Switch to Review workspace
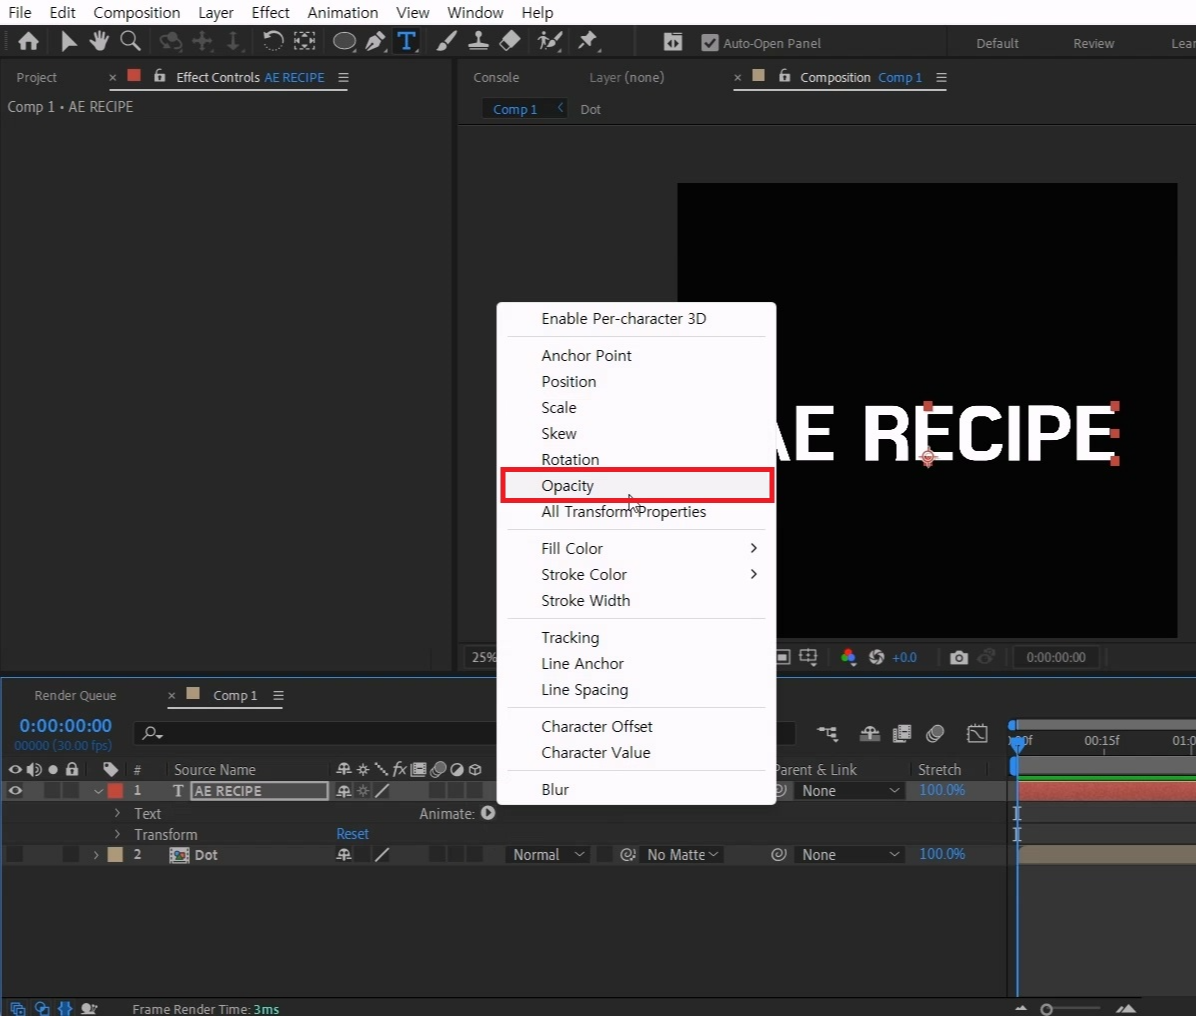The height and width of the screenshot is (1016, 1196). (x=1094, y=43)
